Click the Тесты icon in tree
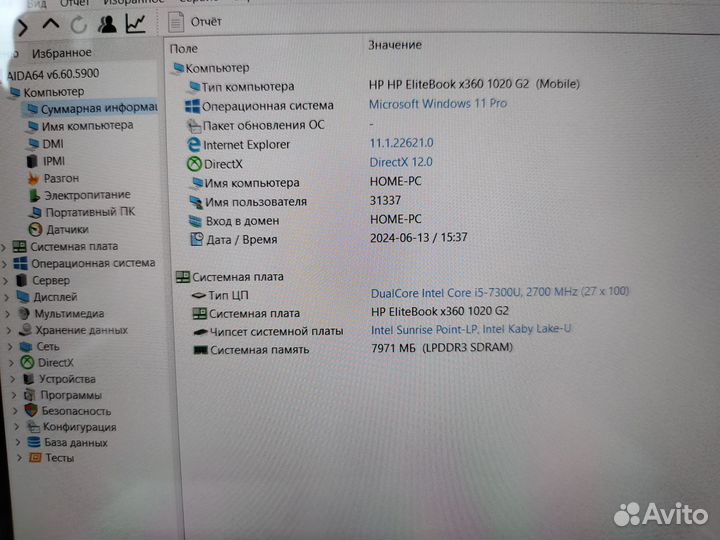Screen dimensions: 720x540 35,458
